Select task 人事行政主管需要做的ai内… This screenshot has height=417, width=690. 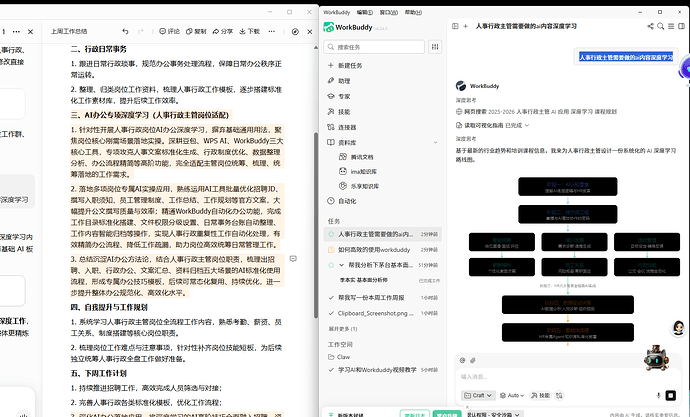tap(382, 234)
